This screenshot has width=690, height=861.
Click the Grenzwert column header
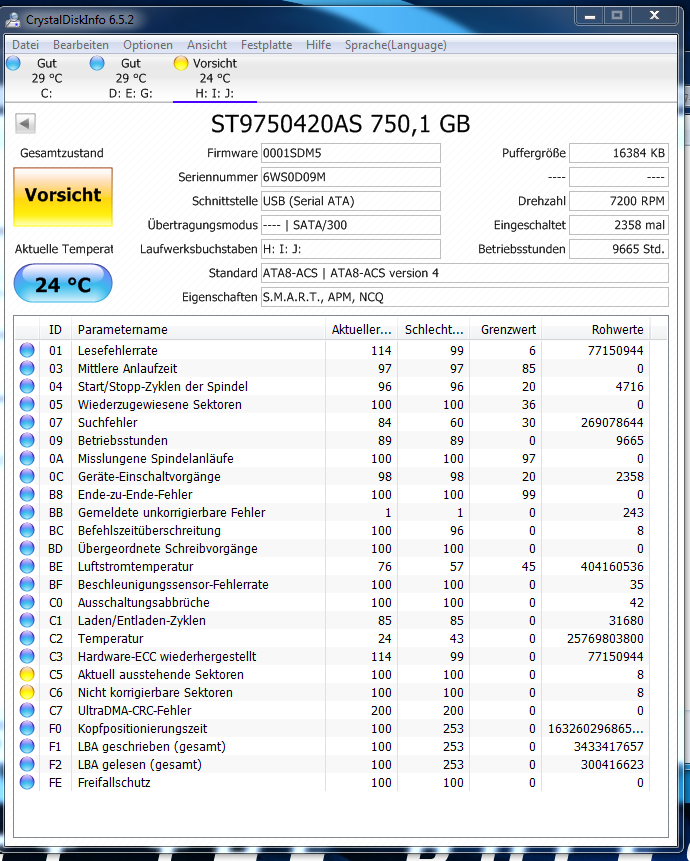(x=505, y=329)
